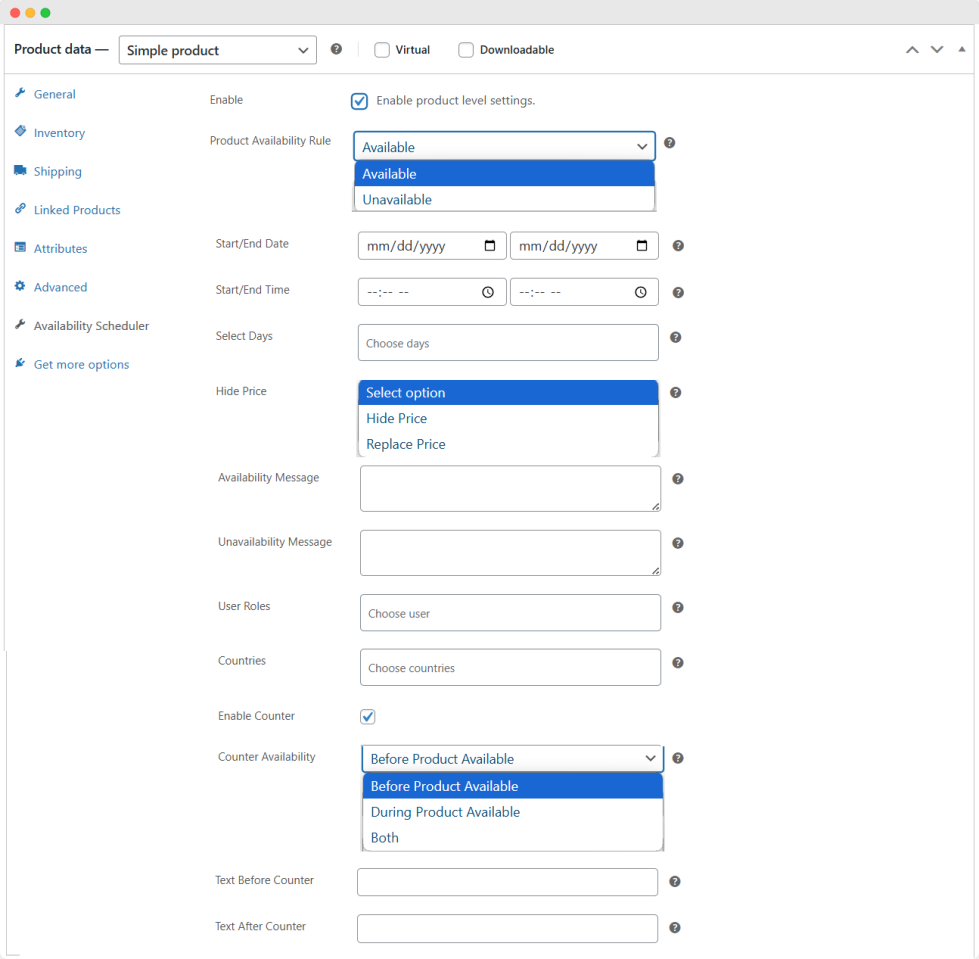
Task: Open the Inventory tab
Action: tap(59, 133)
